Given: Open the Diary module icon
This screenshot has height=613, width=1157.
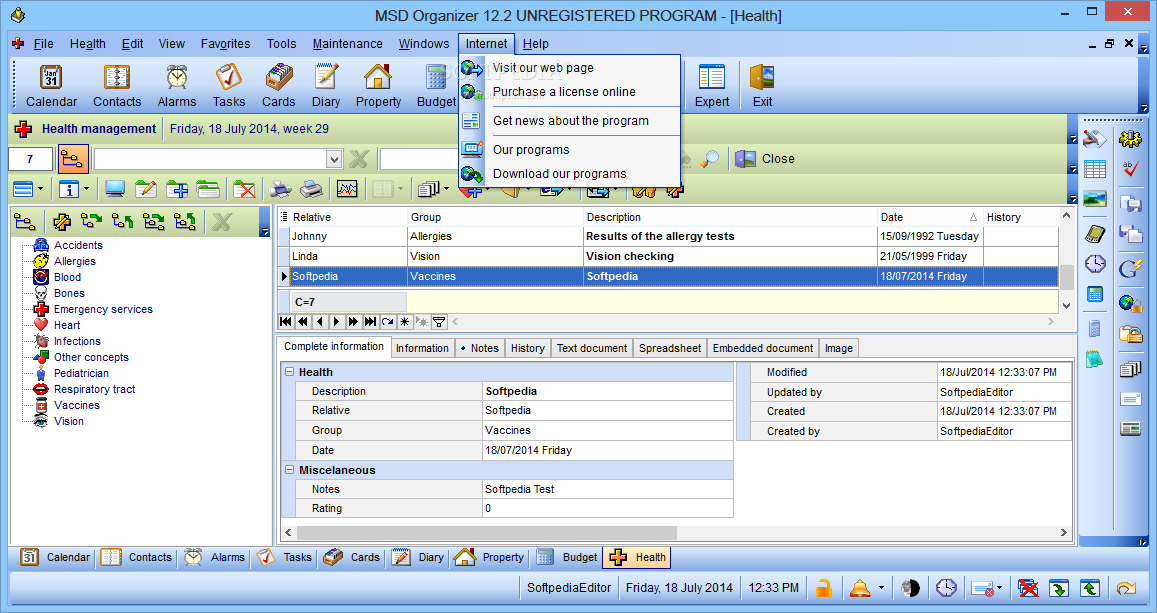Looking at the screenshot, I should (x=325, y=86).
